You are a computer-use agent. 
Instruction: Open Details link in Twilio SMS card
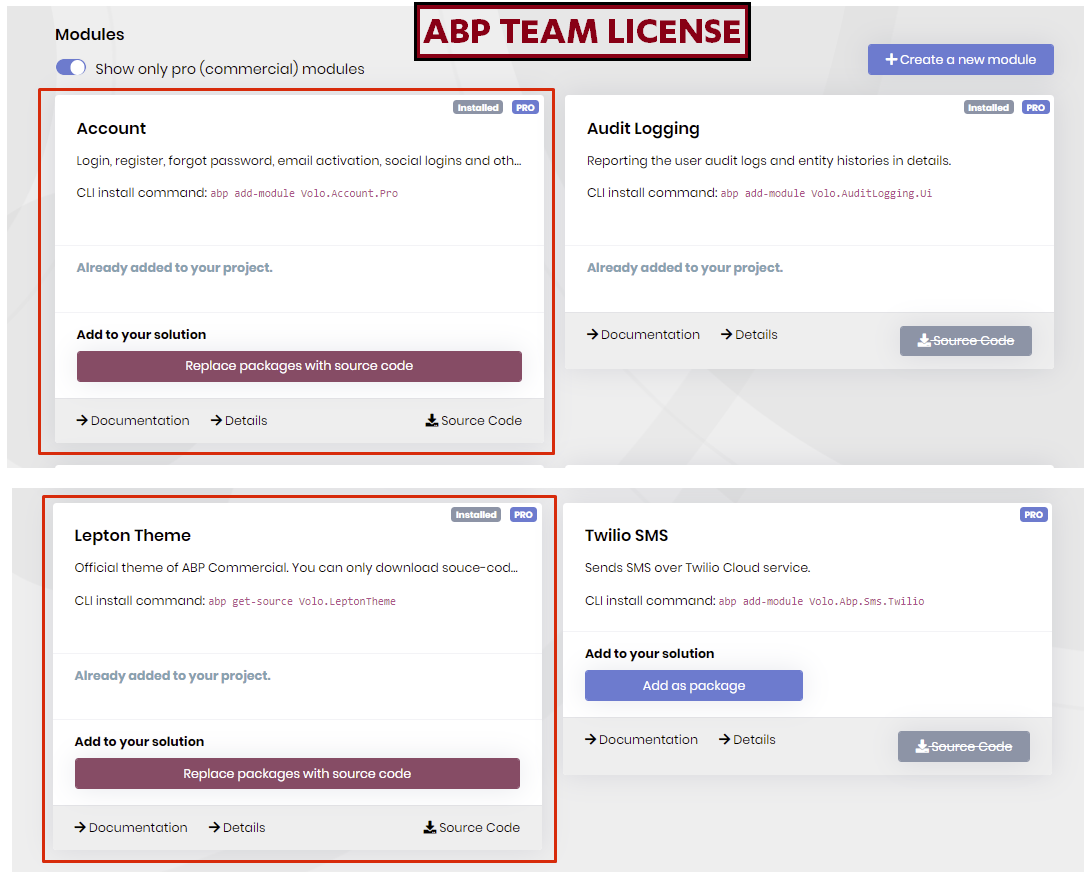[x=747, y=740]
